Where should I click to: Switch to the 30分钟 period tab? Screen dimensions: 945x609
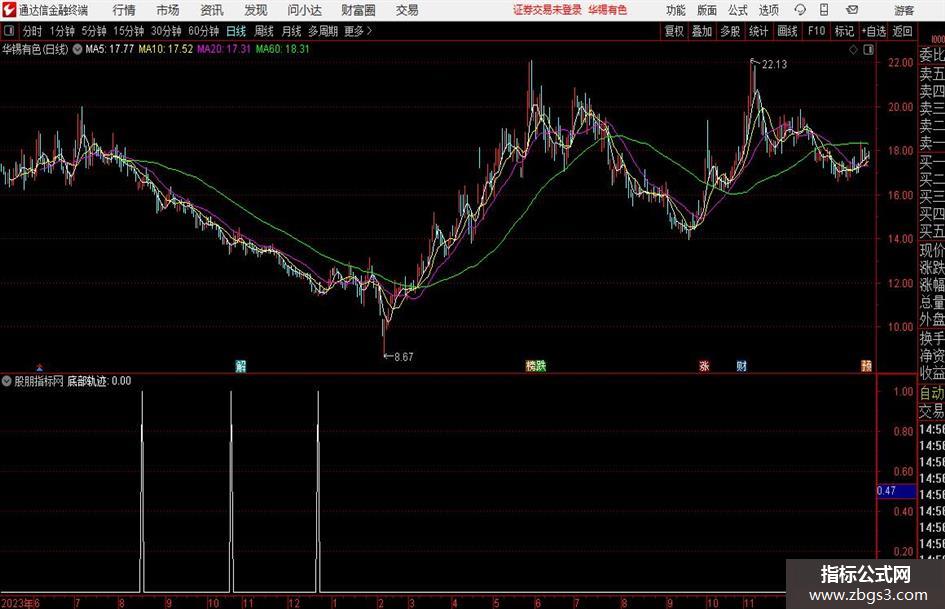coord(166,31)
